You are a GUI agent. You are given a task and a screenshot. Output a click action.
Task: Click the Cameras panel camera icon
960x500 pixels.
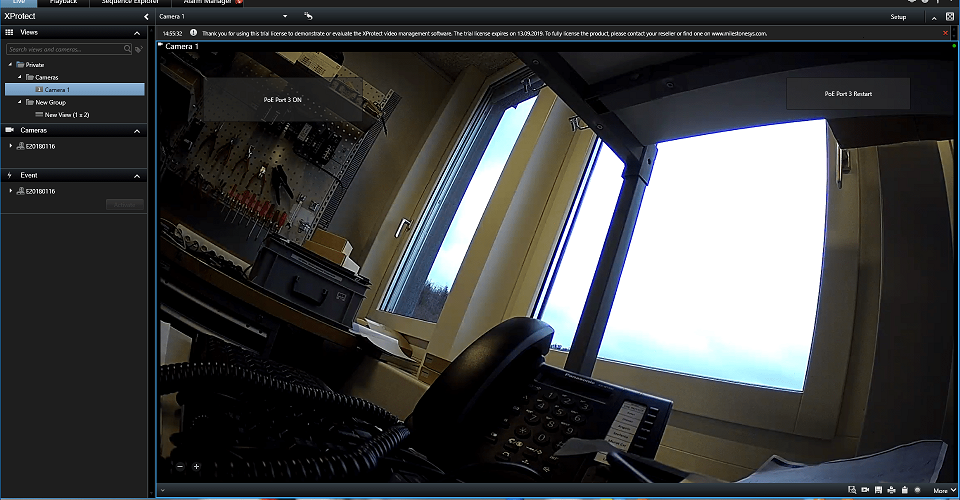tap(9, 130)
